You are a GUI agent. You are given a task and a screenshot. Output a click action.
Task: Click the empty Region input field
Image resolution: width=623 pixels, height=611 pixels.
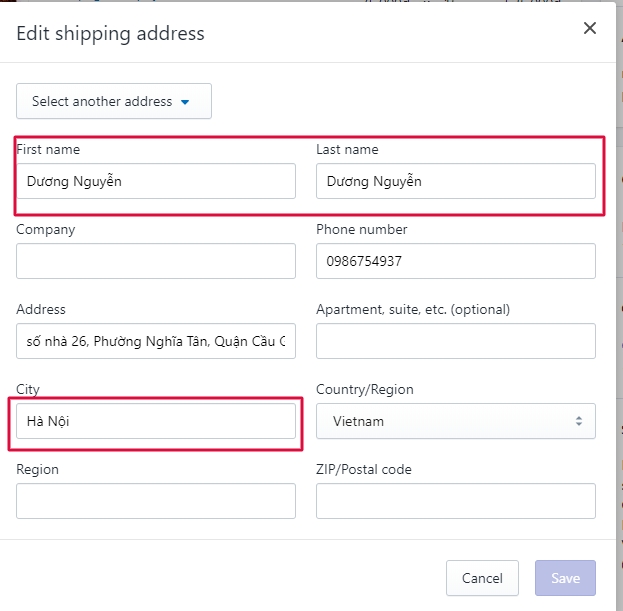click(x=156, y=501)
